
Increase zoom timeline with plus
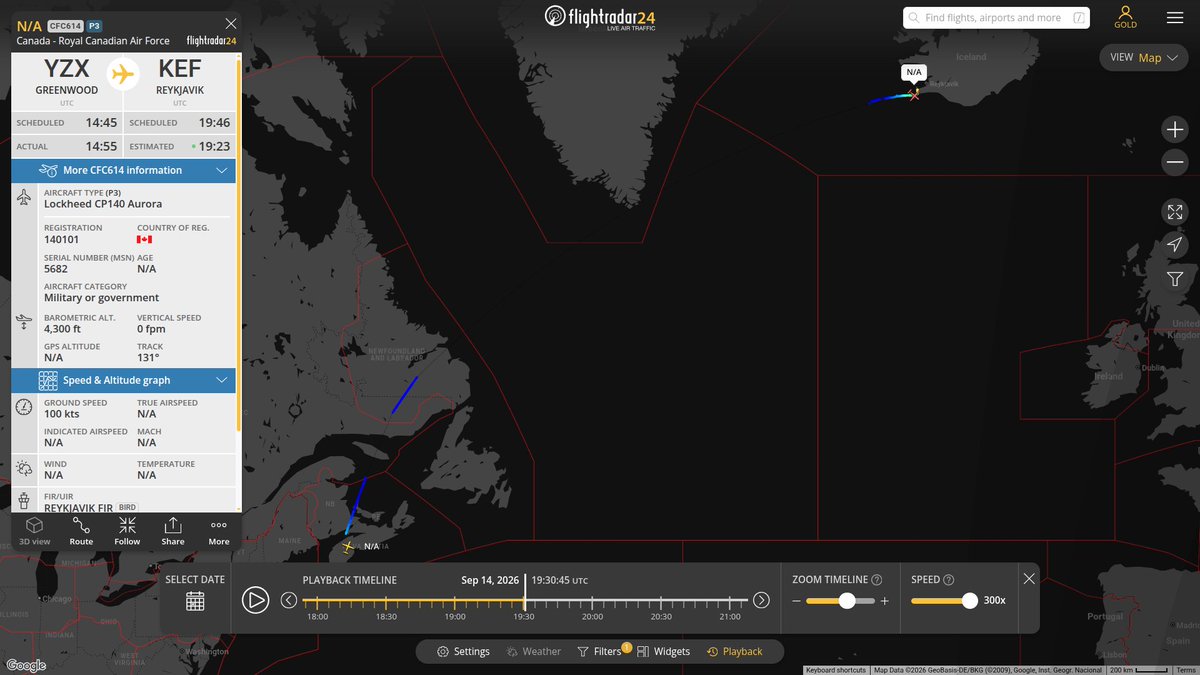pos(884,601)
